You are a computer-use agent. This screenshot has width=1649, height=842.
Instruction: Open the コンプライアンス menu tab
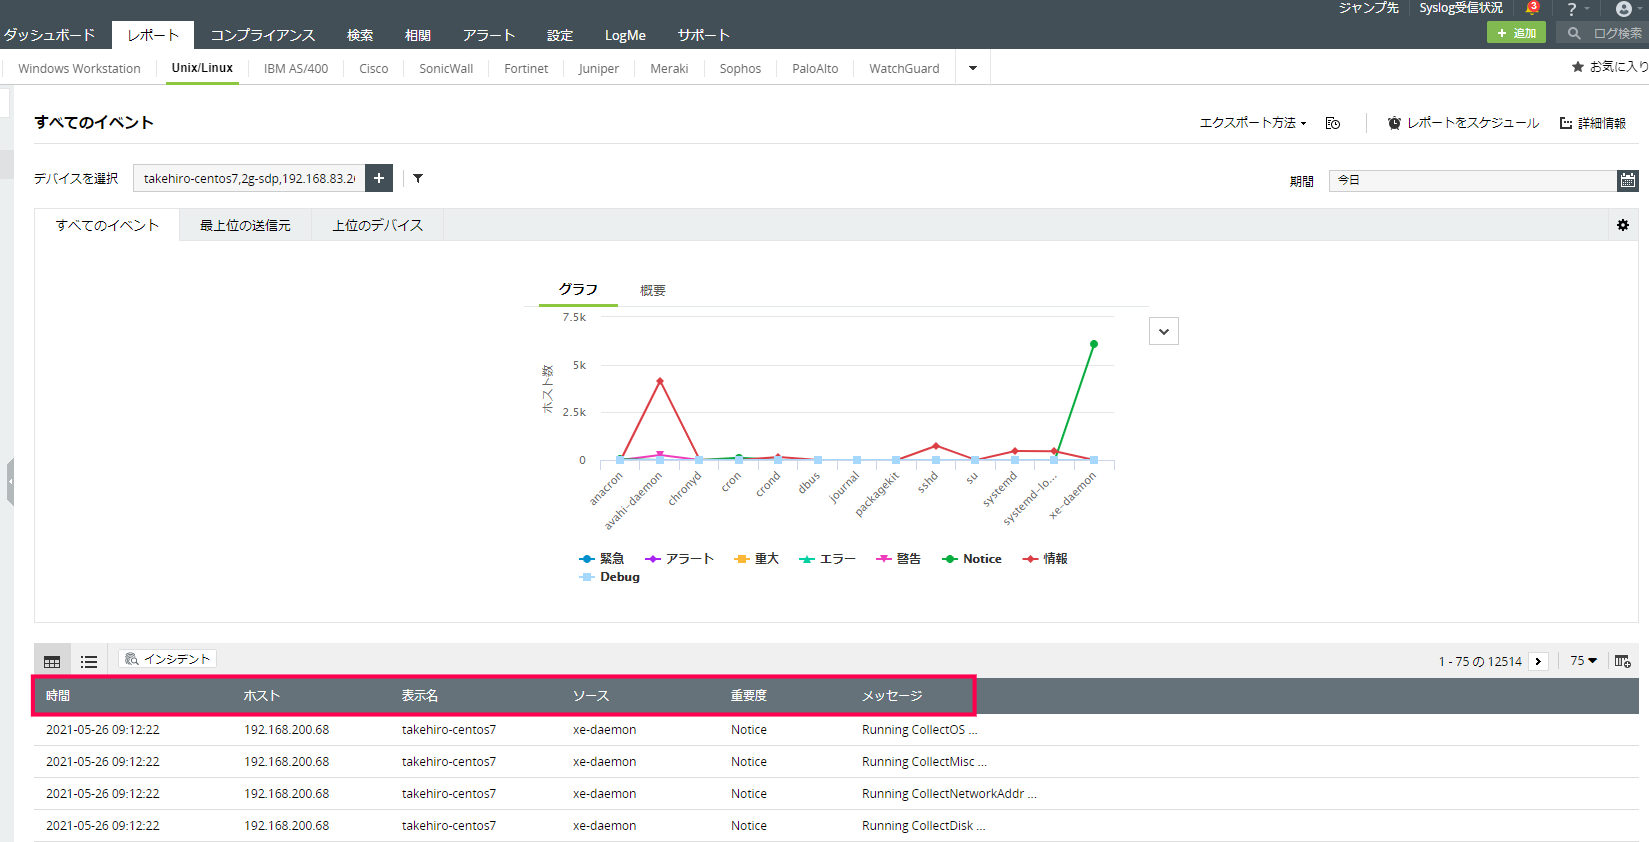(x=262, y=35)
